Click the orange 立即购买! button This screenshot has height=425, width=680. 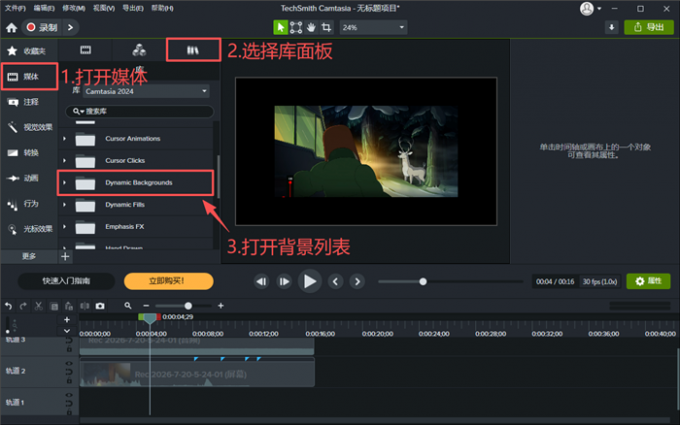(169, 281)
